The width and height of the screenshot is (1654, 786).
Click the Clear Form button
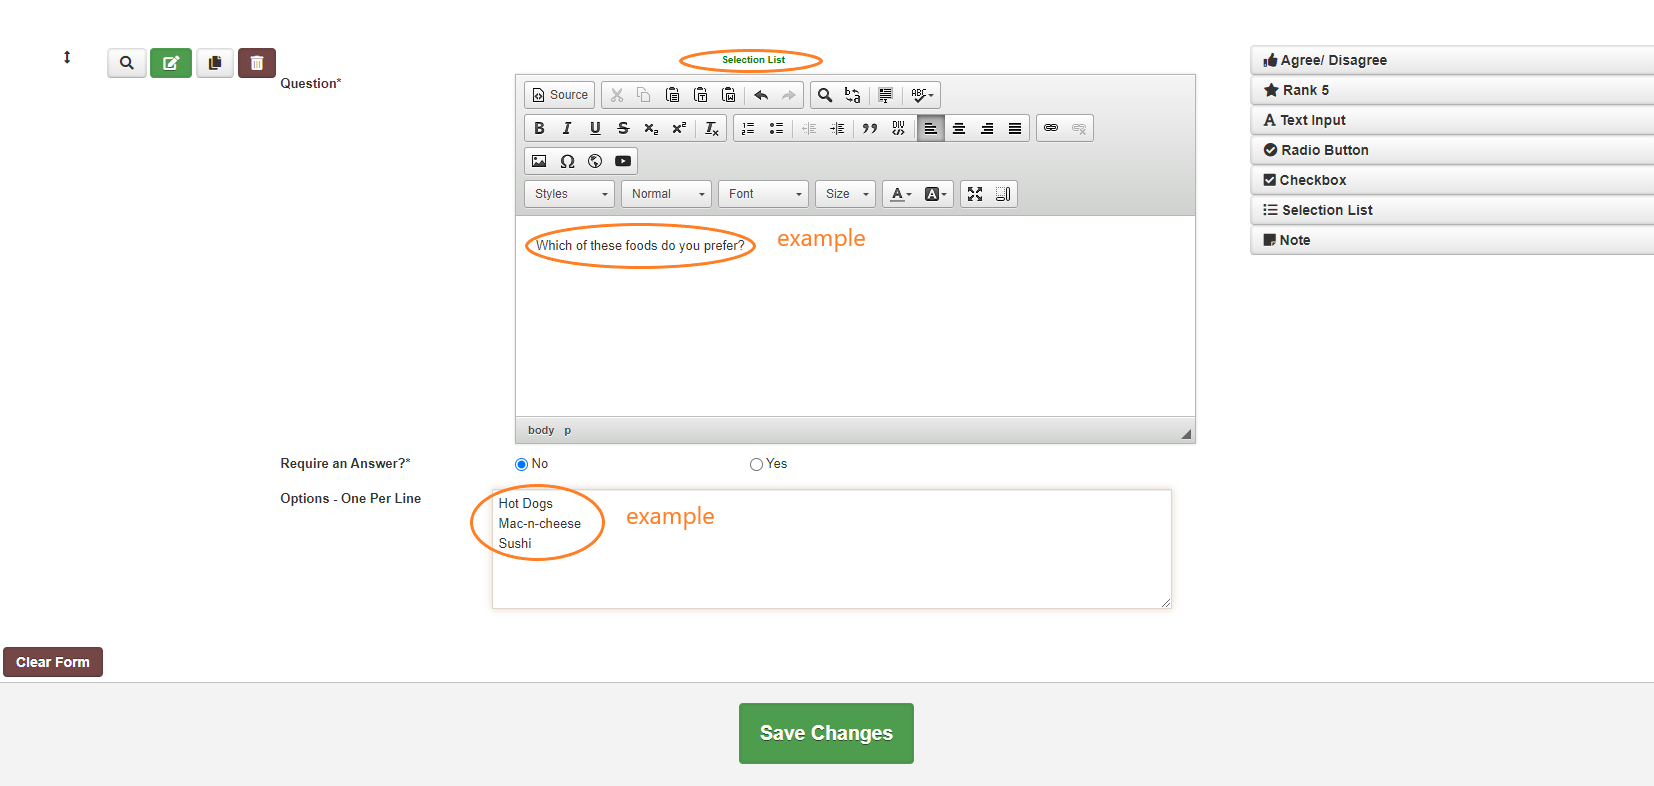click(x=53, y=662)
